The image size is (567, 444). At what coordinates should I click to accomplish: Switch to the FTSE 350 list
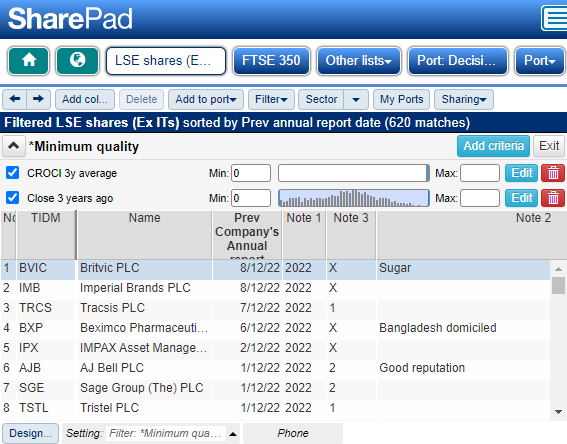(271, 61)
